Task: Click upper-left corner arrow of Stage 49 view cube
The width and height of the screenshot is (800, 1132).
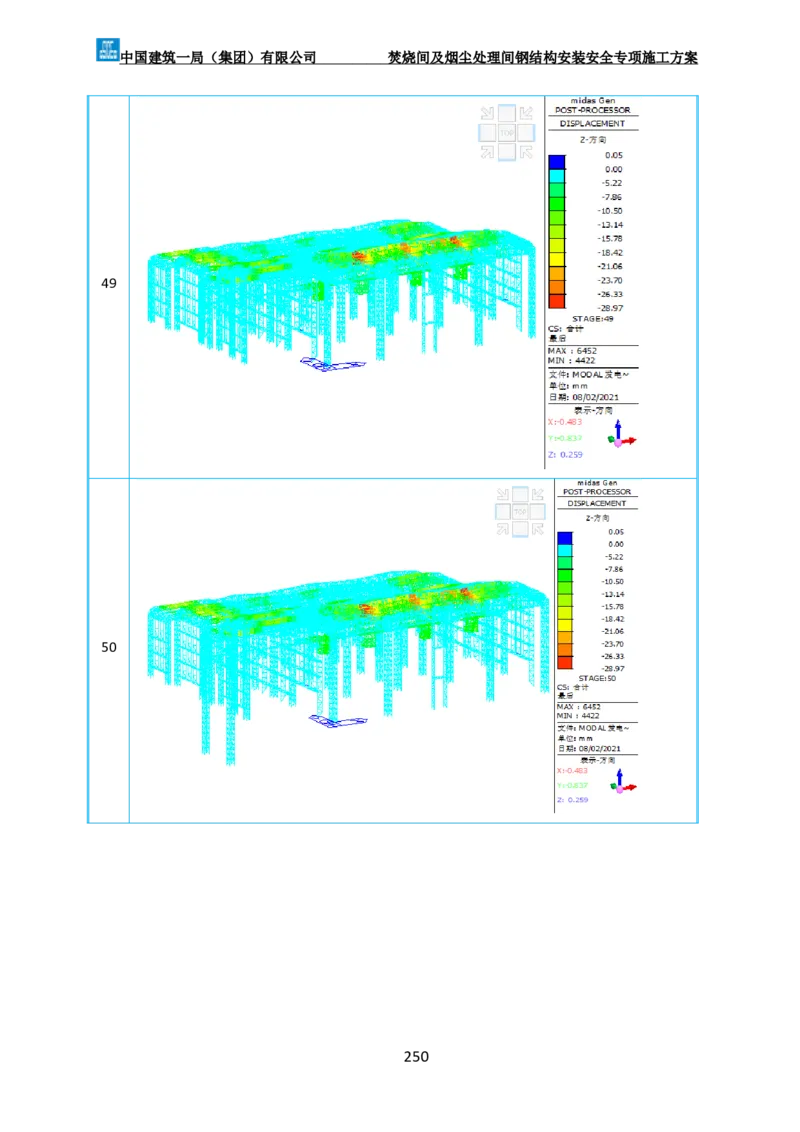Action: [x=487, y=114]
